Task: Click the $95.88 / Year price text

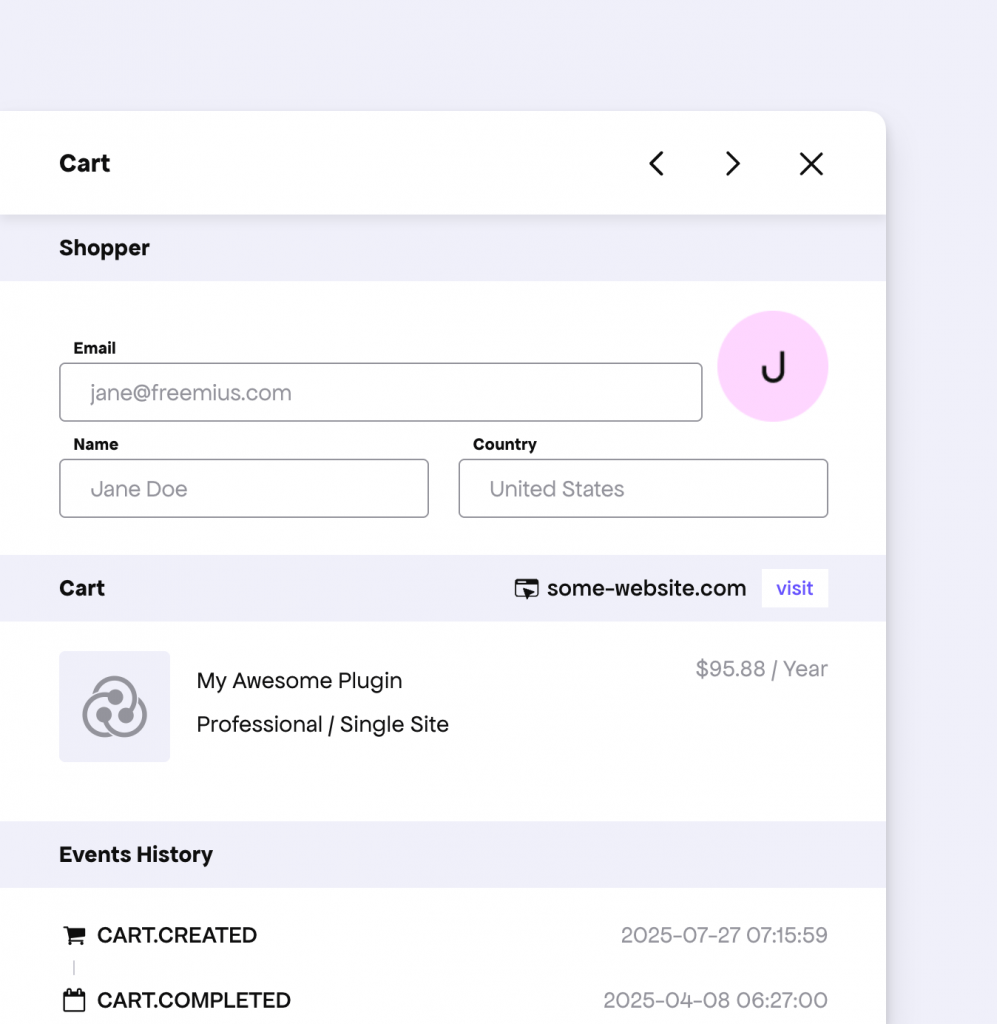Action: (761, 669)
